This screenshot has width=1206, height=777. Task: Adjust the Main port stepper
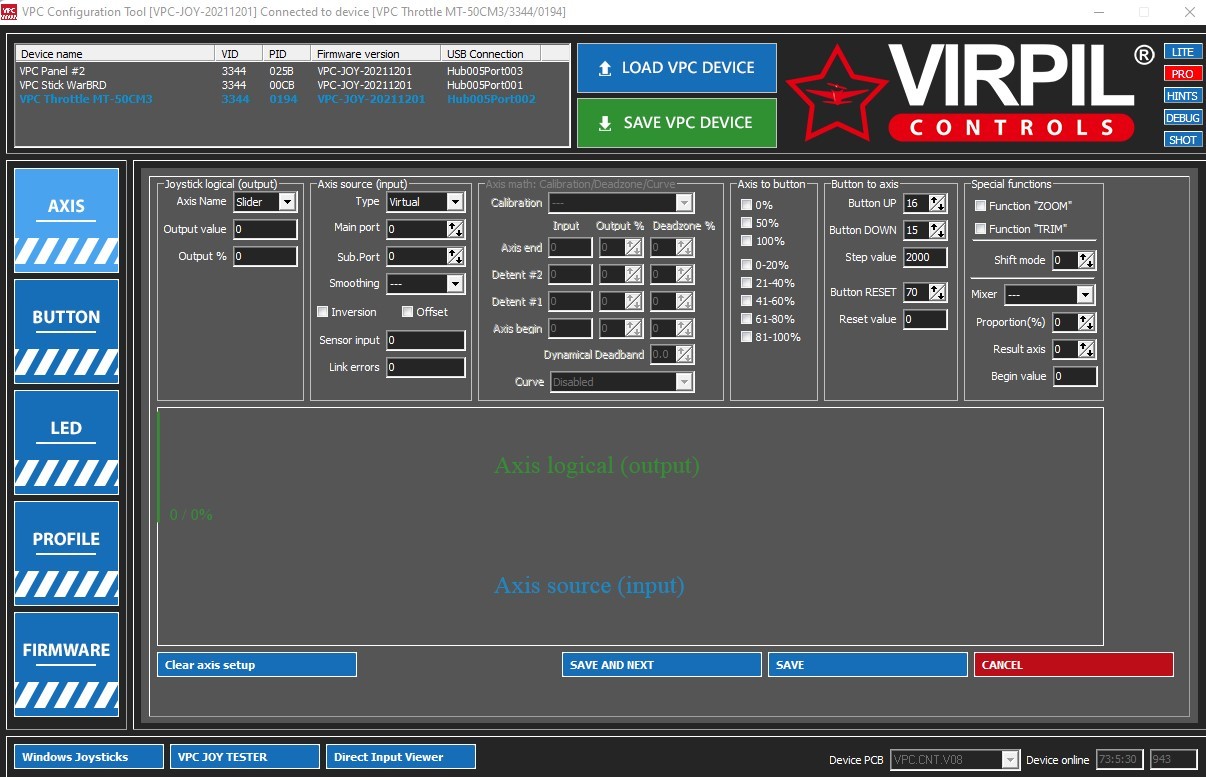(455, 229)
